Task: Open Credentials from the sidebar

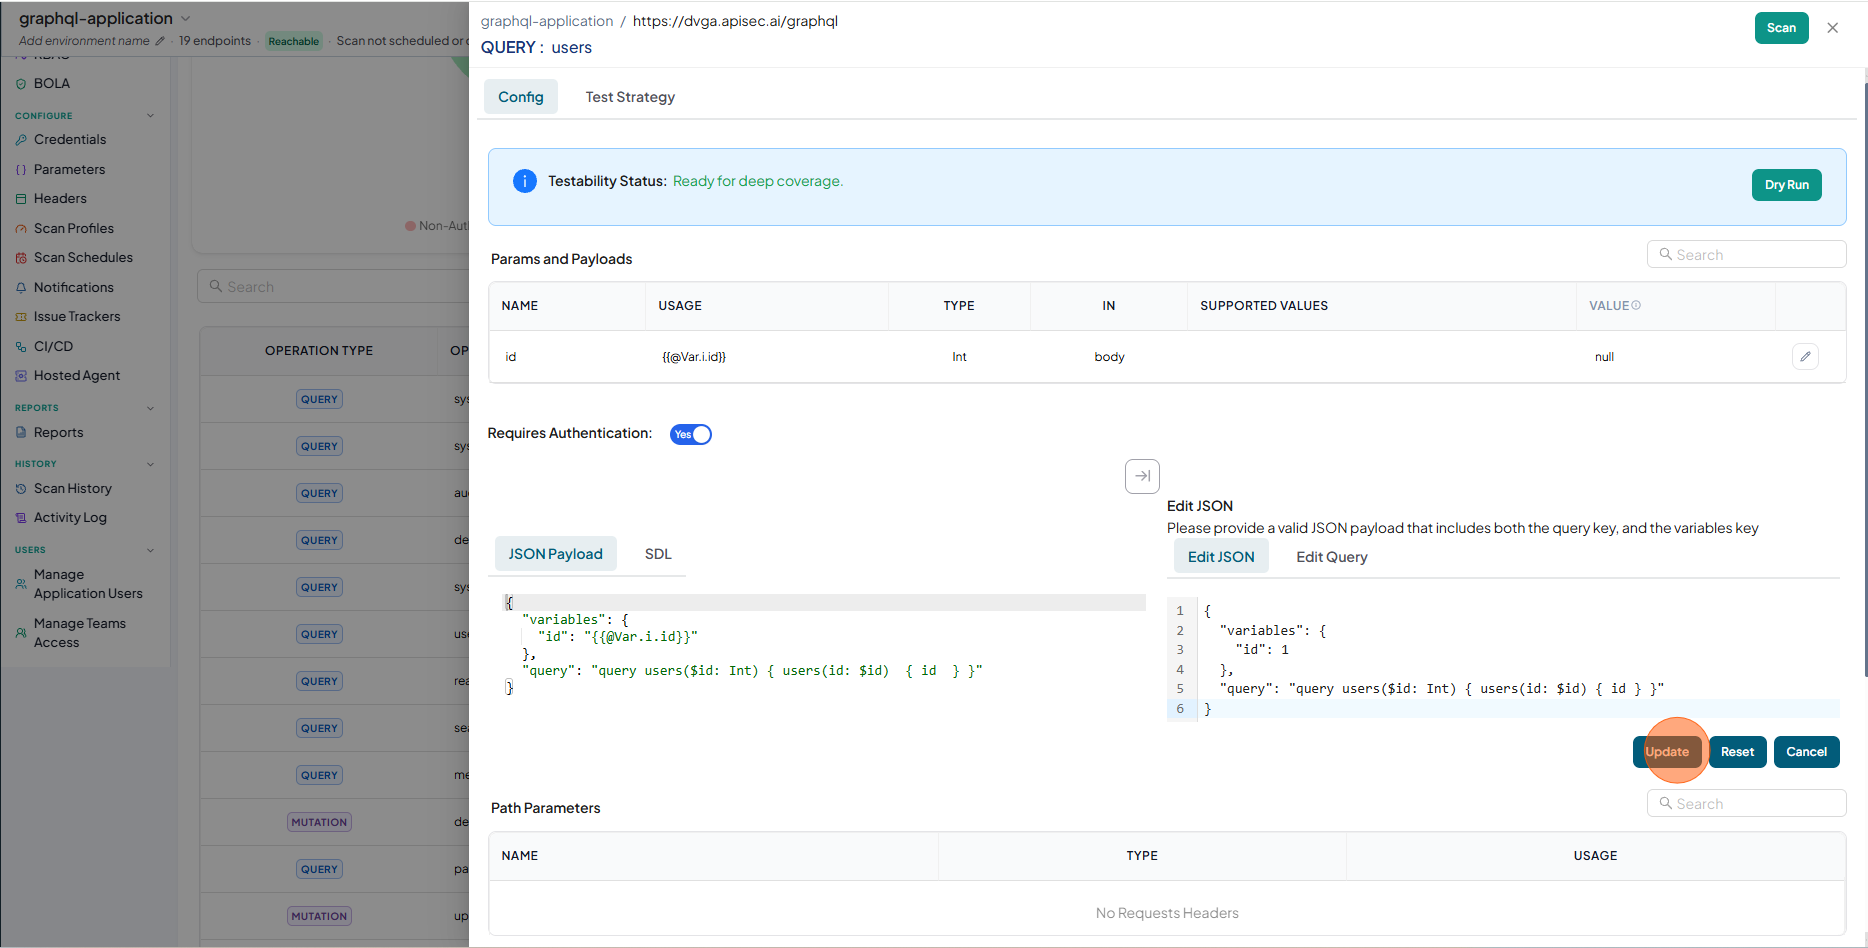Action: coord(70,140)
